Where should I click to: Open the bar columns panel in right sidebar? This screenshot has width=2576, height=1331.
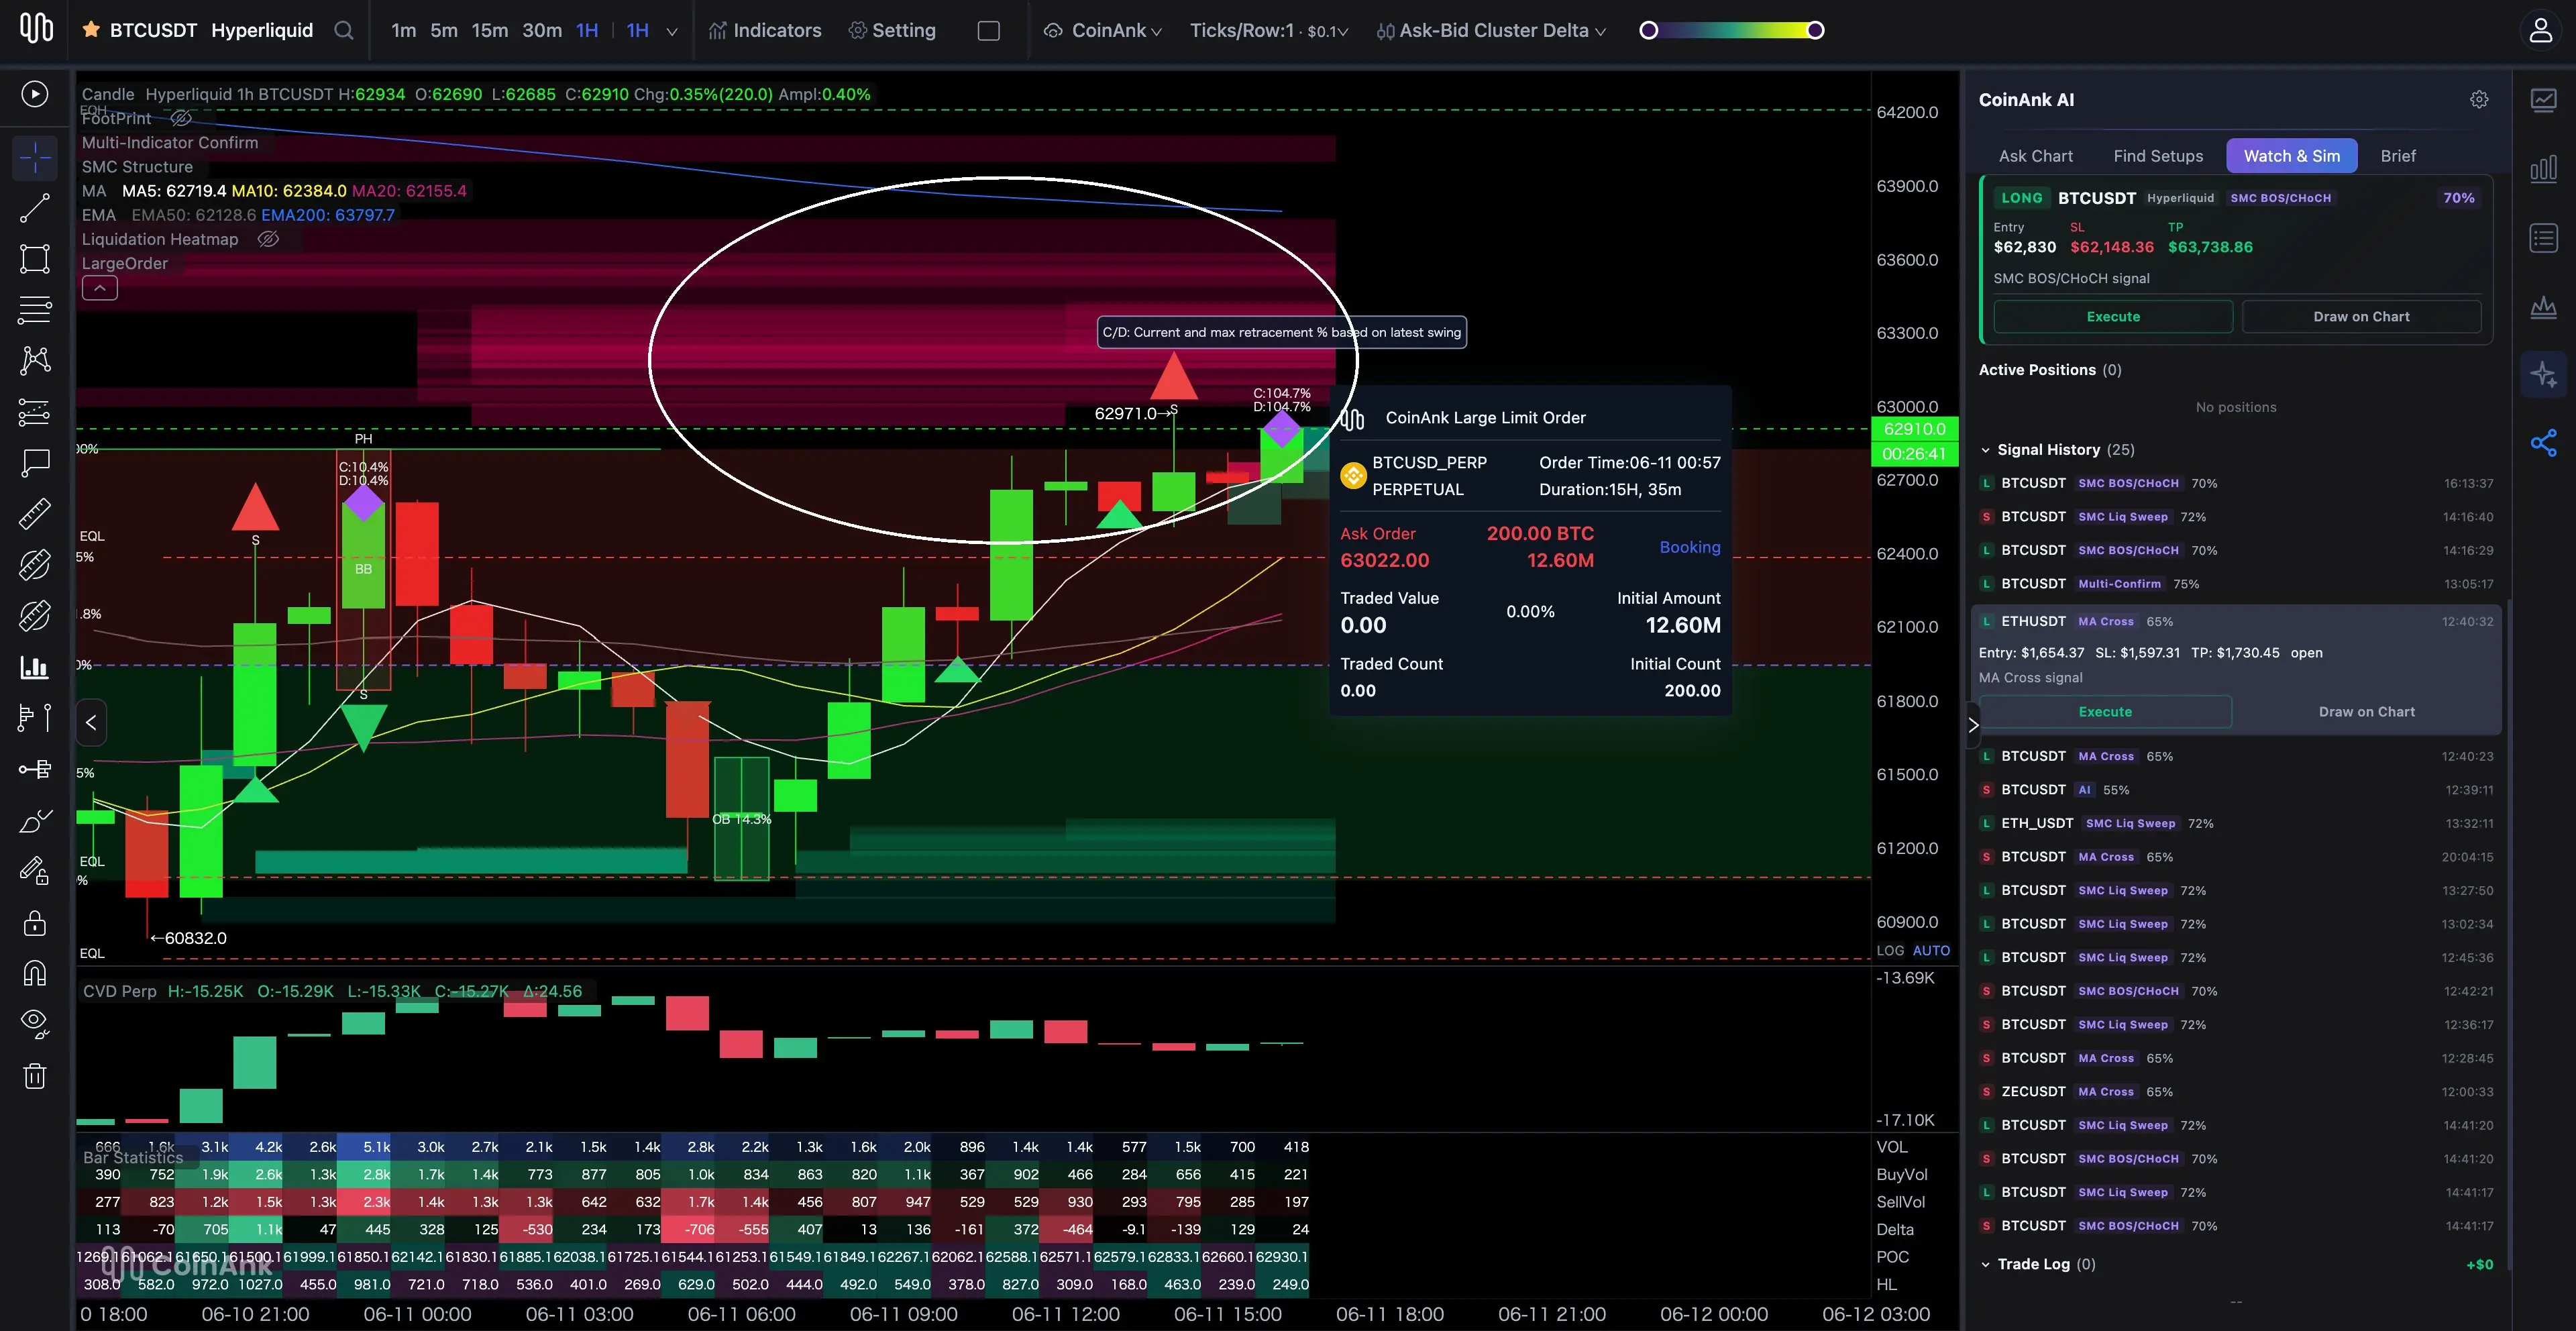(x=2544, y=169)
